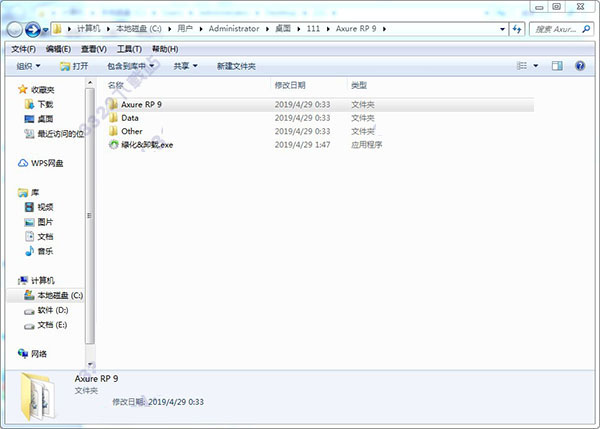Open the 文件(F) menu
Image resolution: width=600 pixels, height=429 pixels.
tap(23, 49)
